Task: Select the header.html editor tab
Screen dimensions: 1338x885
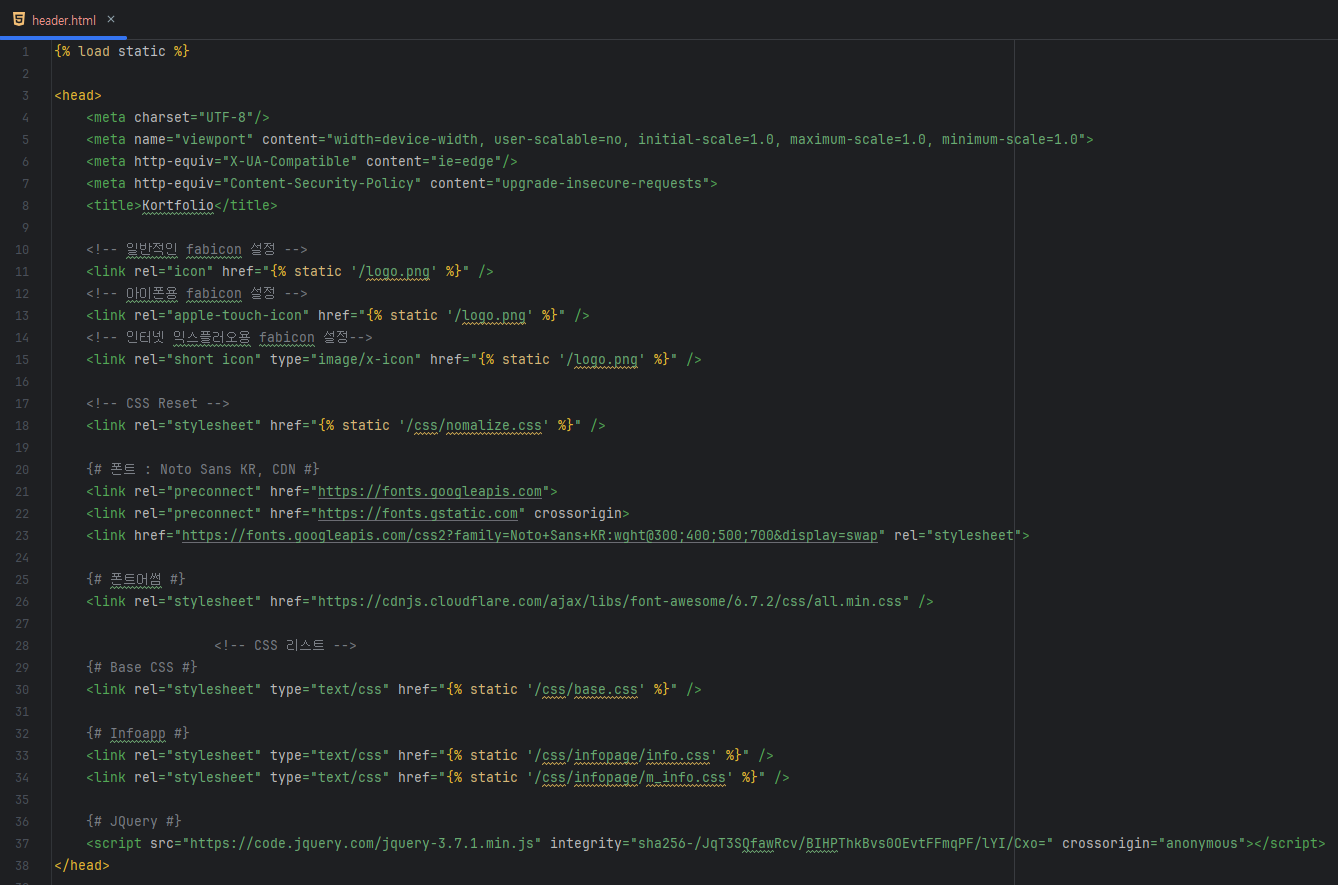Action: click(63, 20)
